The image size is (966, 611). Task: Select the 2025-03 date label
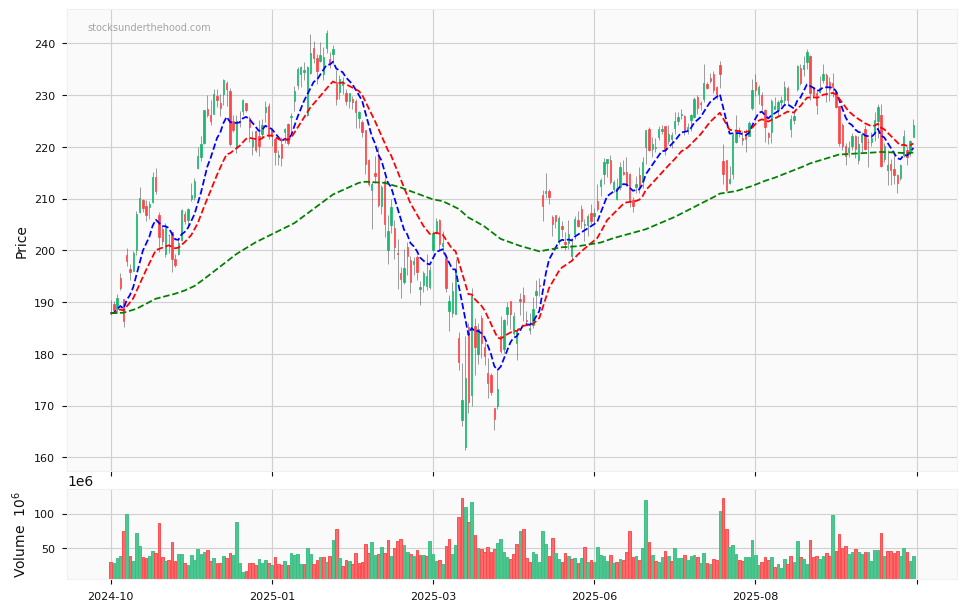pos(433,595)
